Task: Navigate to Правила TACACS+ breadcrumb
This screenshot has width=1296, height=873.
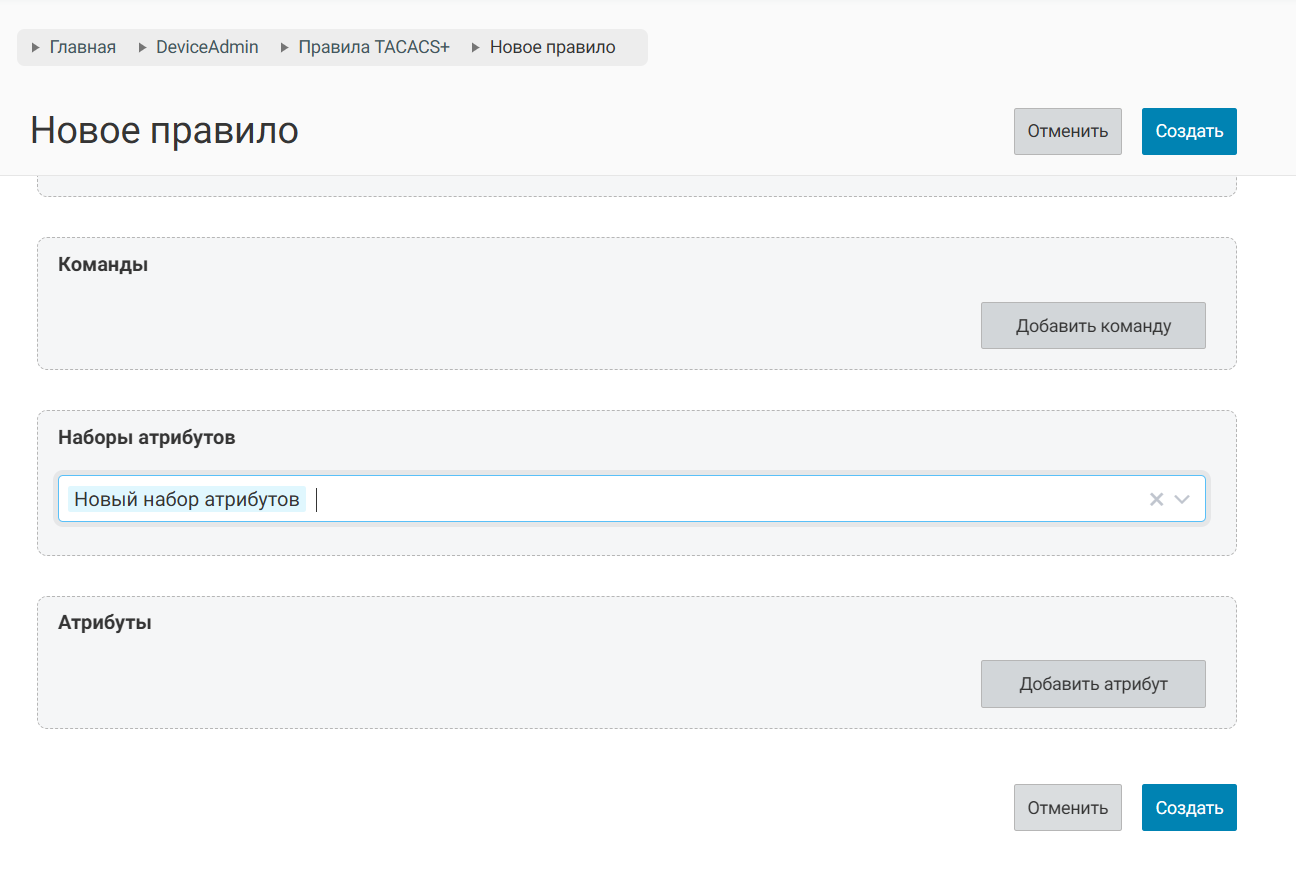Action: tap(374, 47)
